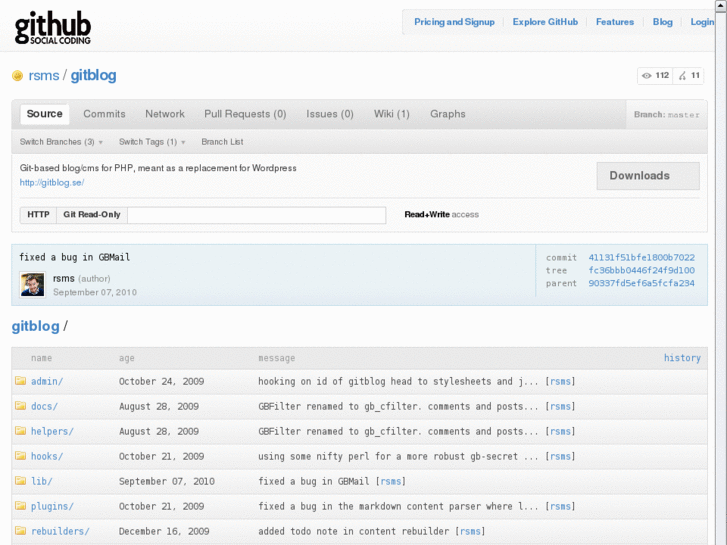The image size is (727, 545).
Task: Open the history link in file table
Action: [682, 358]
